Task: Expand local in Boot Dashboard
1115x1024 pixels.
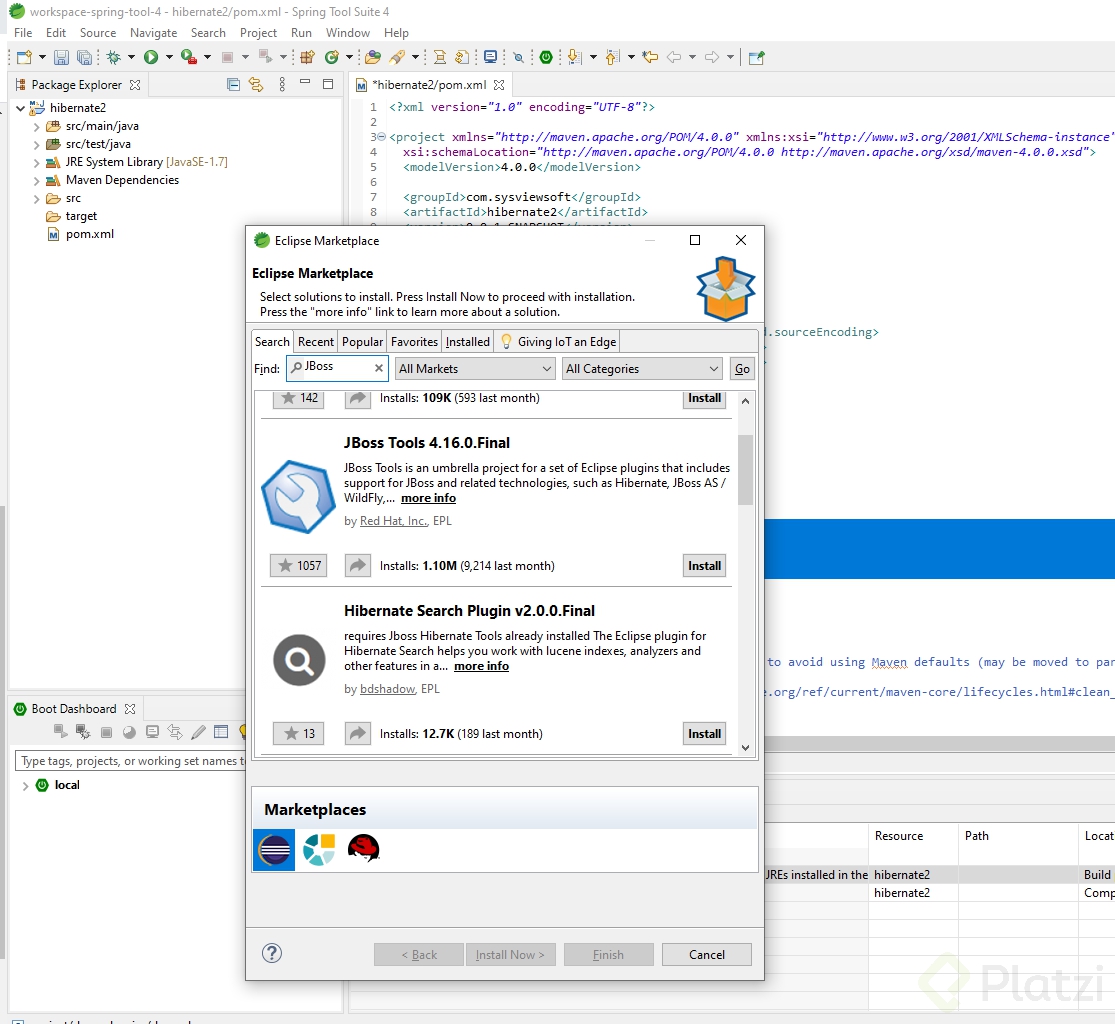Action: tap(26, 786)
